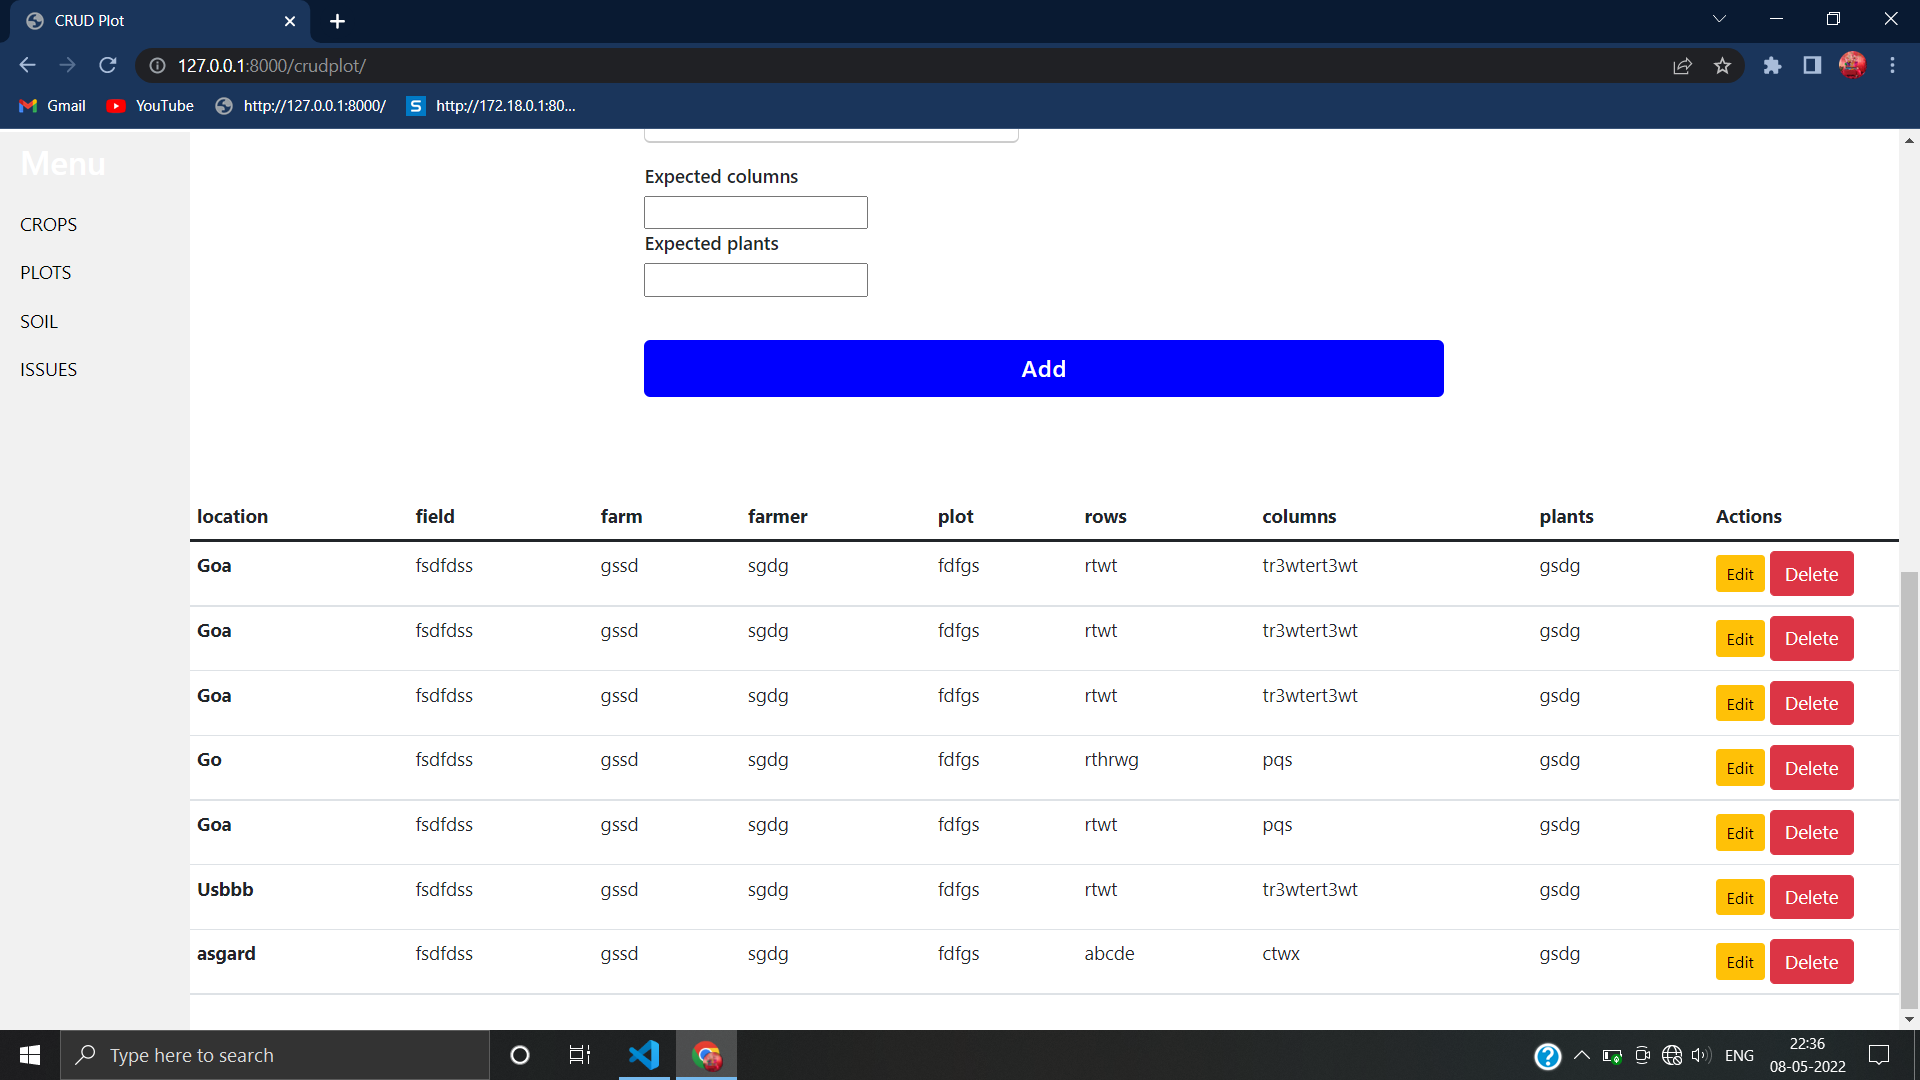Viewport: 1920px width, 1080px height.
Task: Delete the asgard plot row
Action: (x=1811, y=961)
